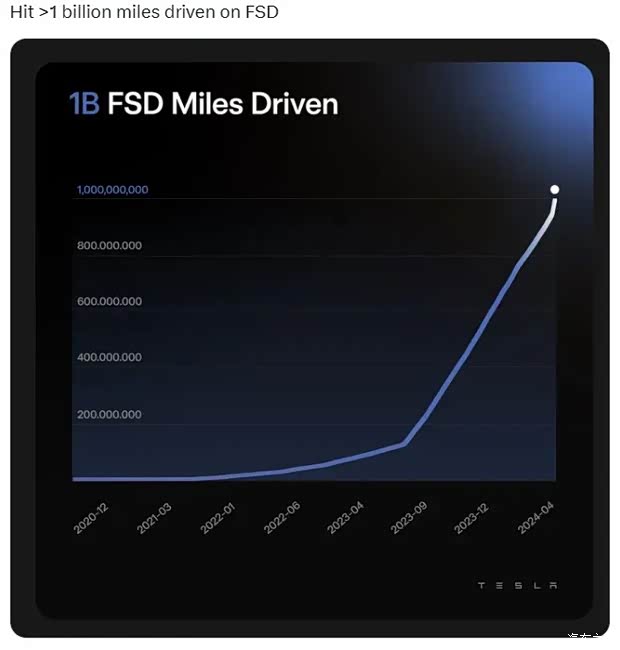Click the 800,000,000 y-axis label
620x650 pixels.
(x=109, y=246)
